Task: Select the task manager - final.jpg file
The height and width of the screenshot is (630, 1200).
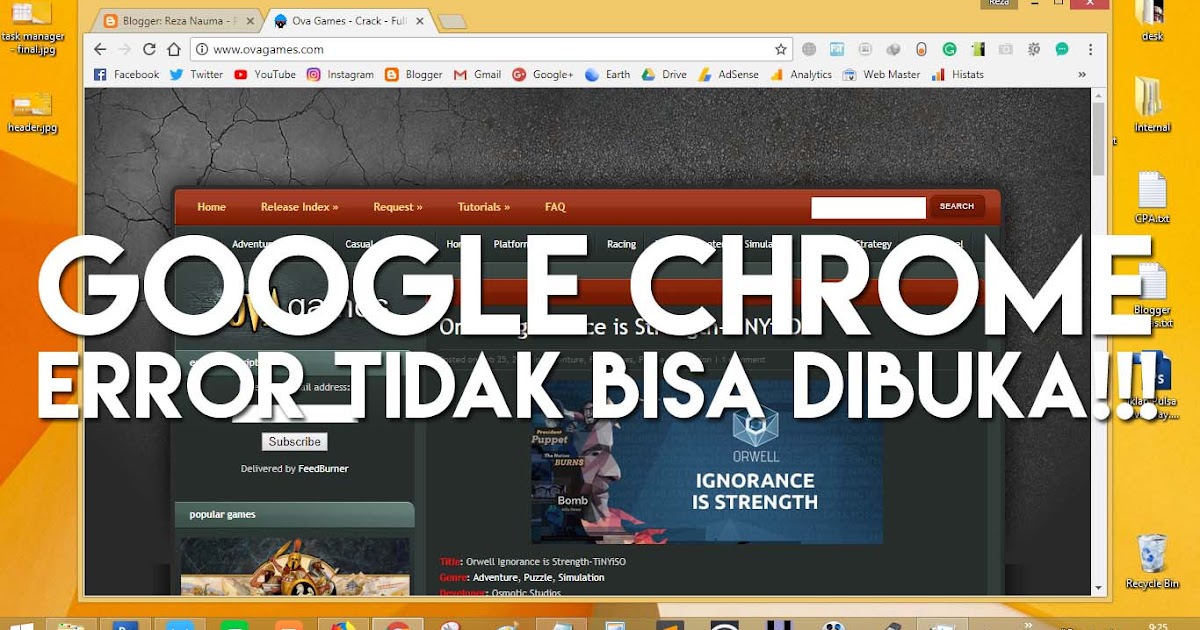Action: coord(32,28)
